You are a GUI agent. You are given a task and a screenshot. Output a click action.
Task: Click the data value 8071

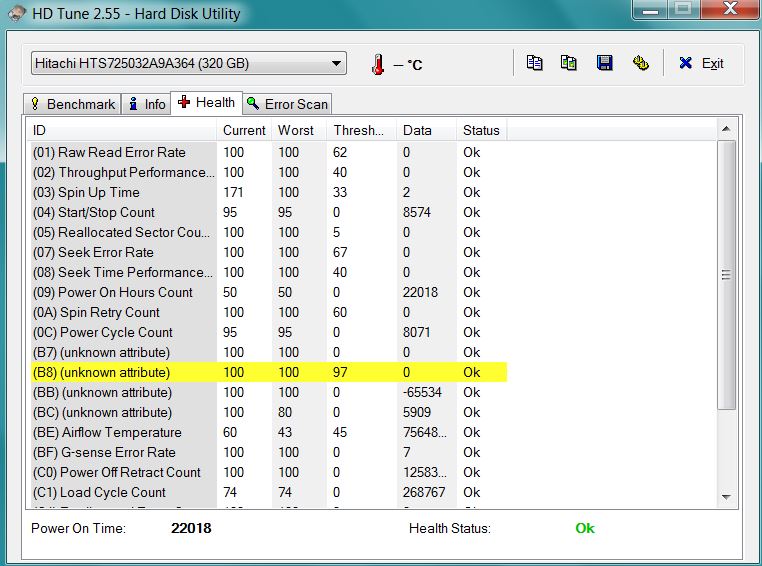click(x=416, y=332)
